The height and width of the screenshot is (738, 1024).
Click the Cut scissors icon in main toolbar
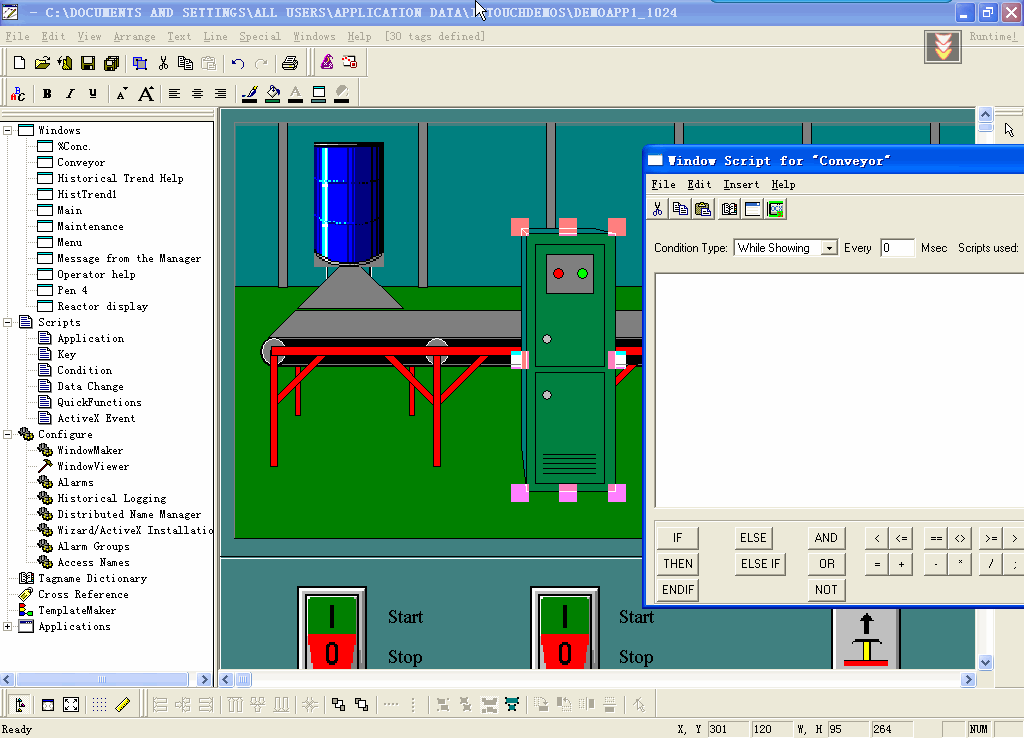click(x=163, y=63)
